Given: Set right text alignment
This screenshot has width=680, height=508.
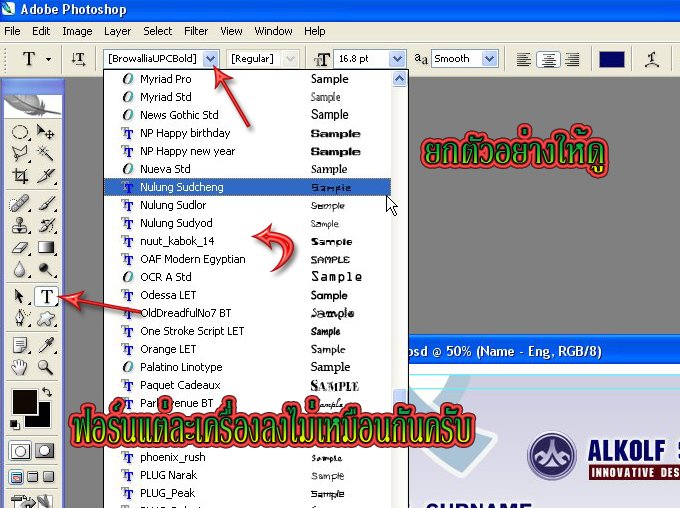Looking at the screenshot, I should [572, 59].
